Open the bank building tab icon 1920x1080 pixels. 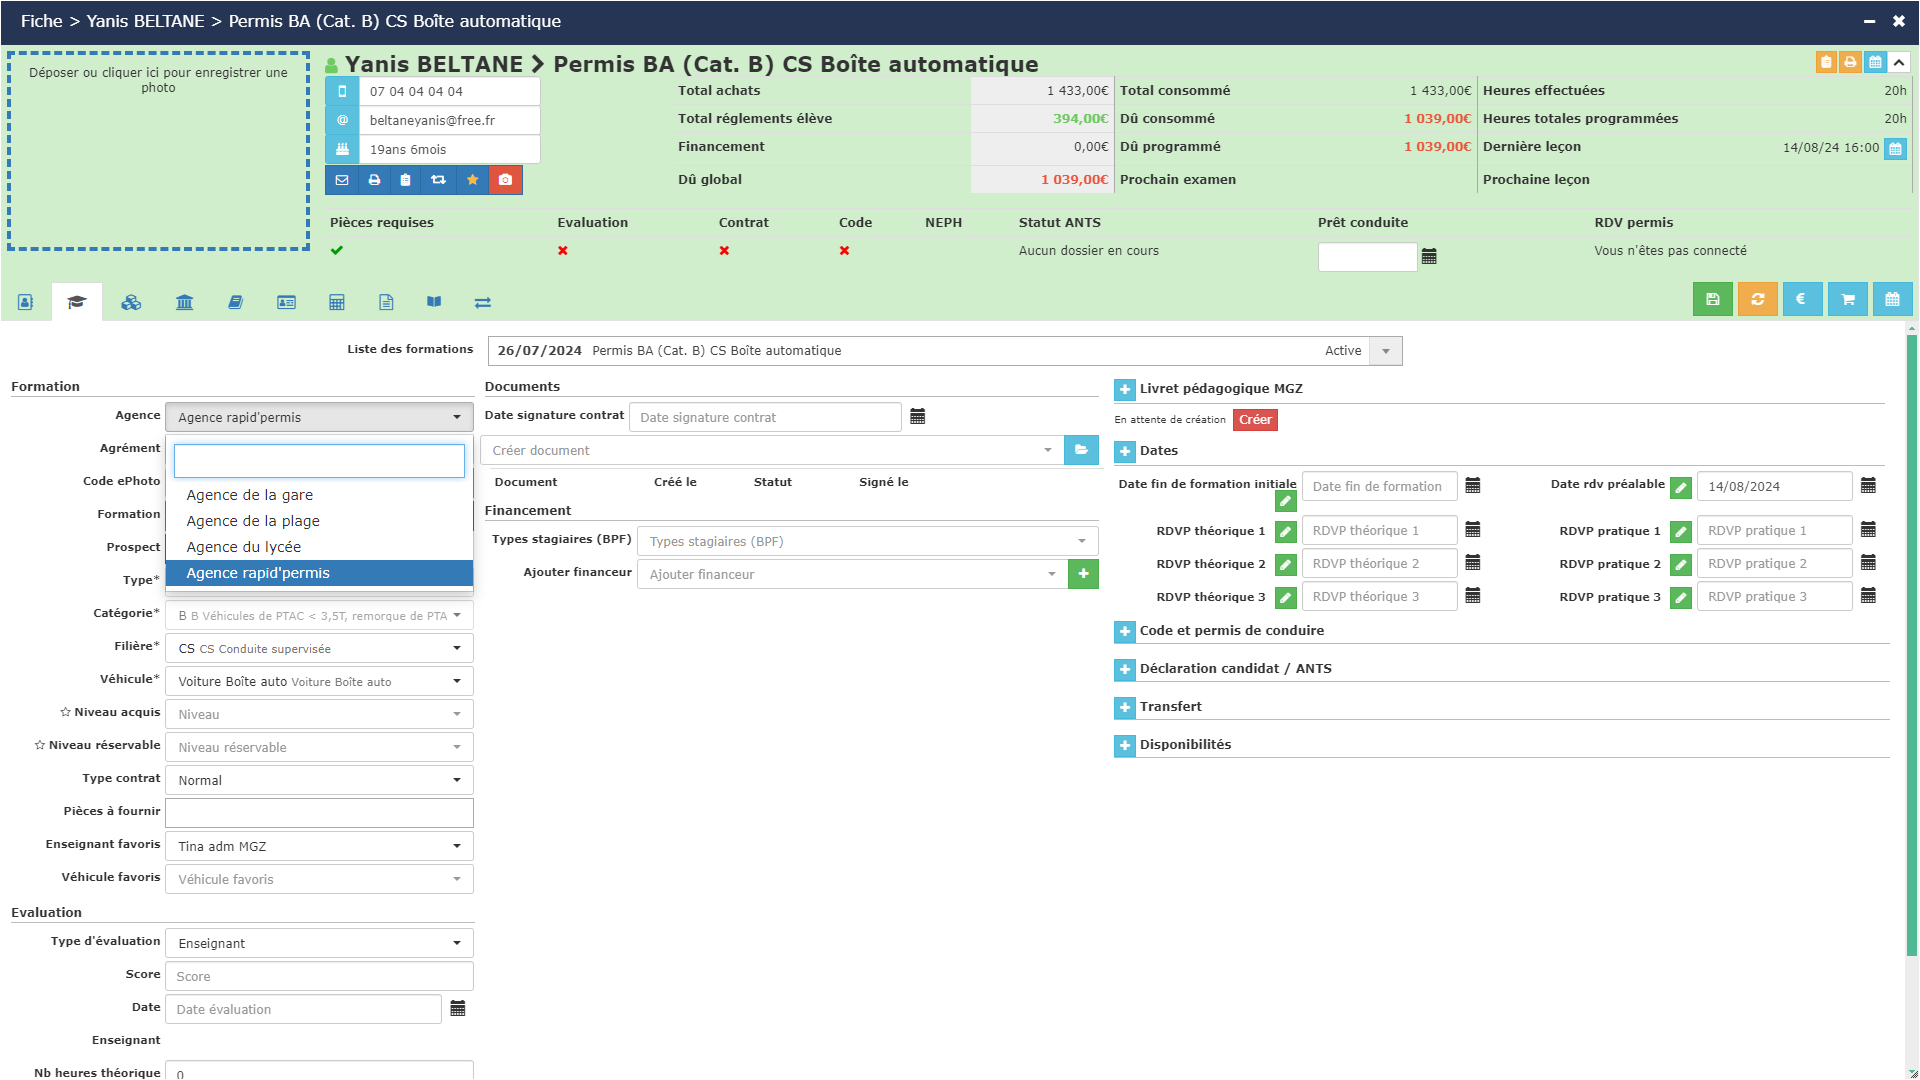point(184,302)
